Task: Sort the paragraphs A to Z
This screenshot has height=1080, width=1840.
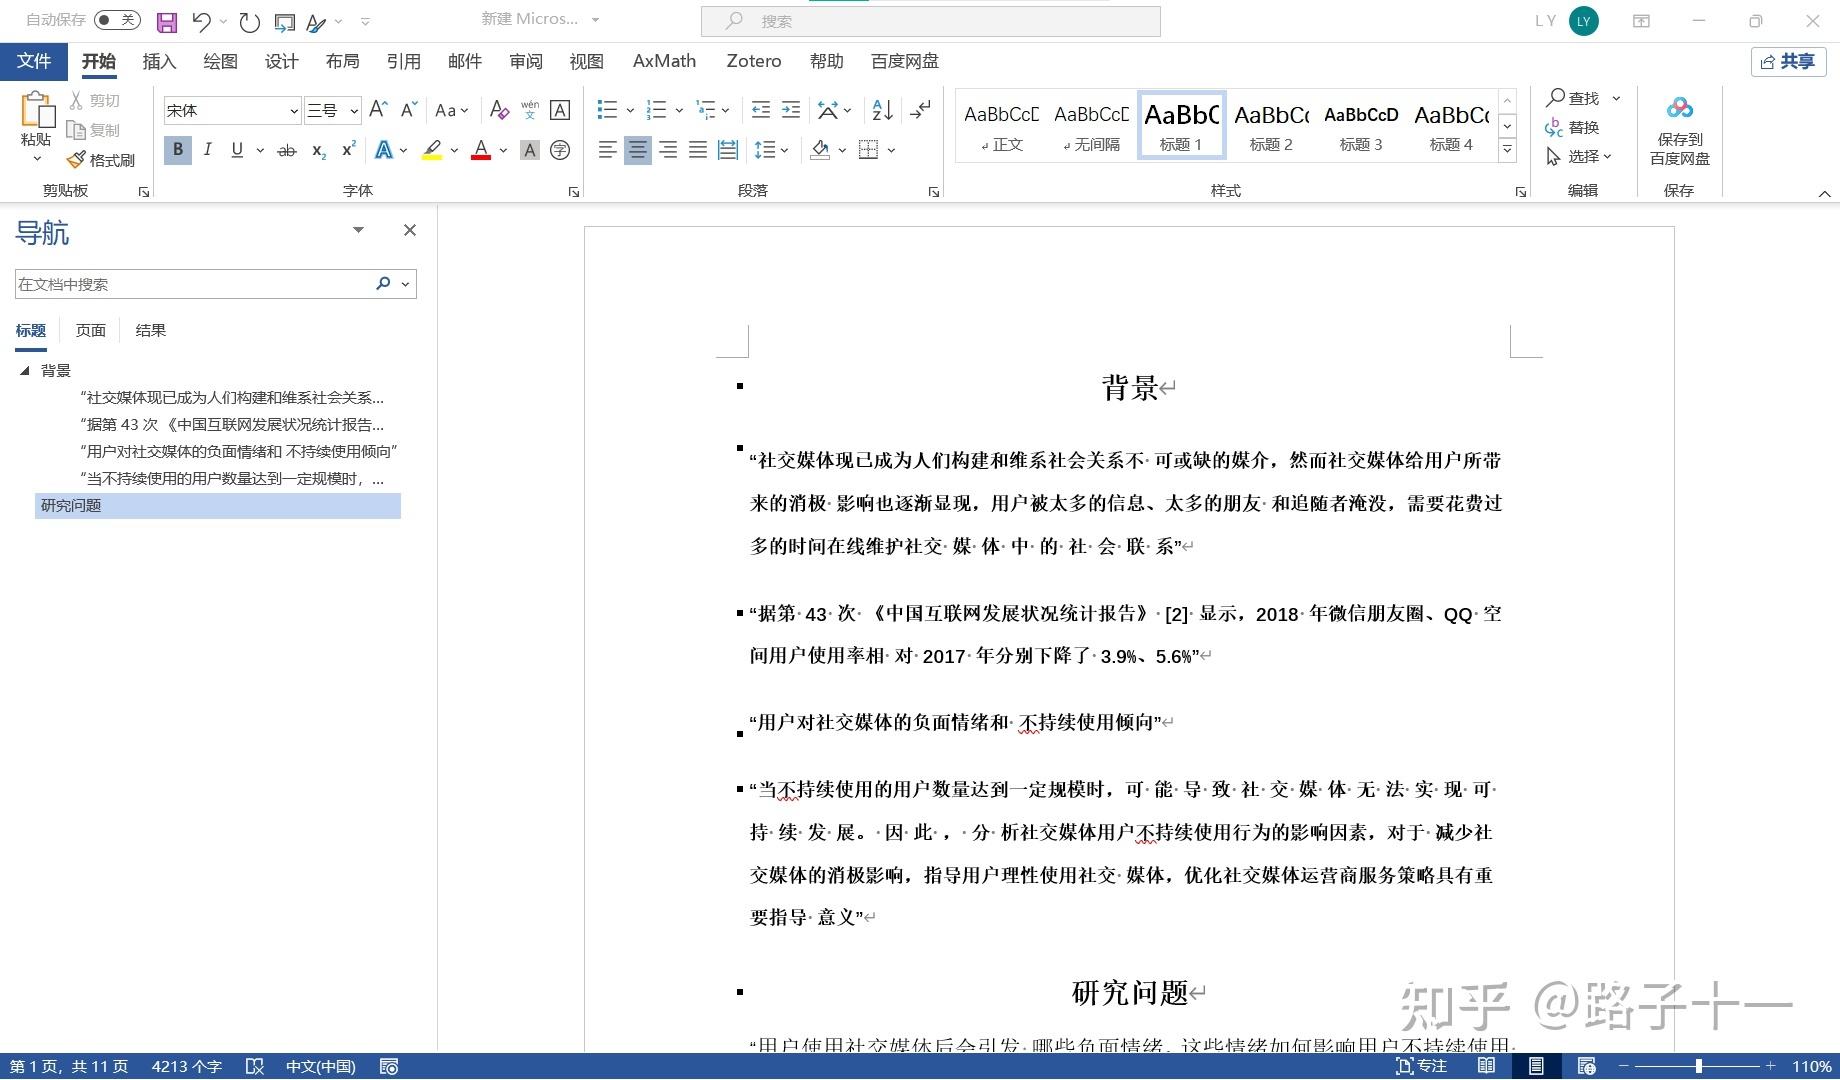Action: (x=882, y=110)
